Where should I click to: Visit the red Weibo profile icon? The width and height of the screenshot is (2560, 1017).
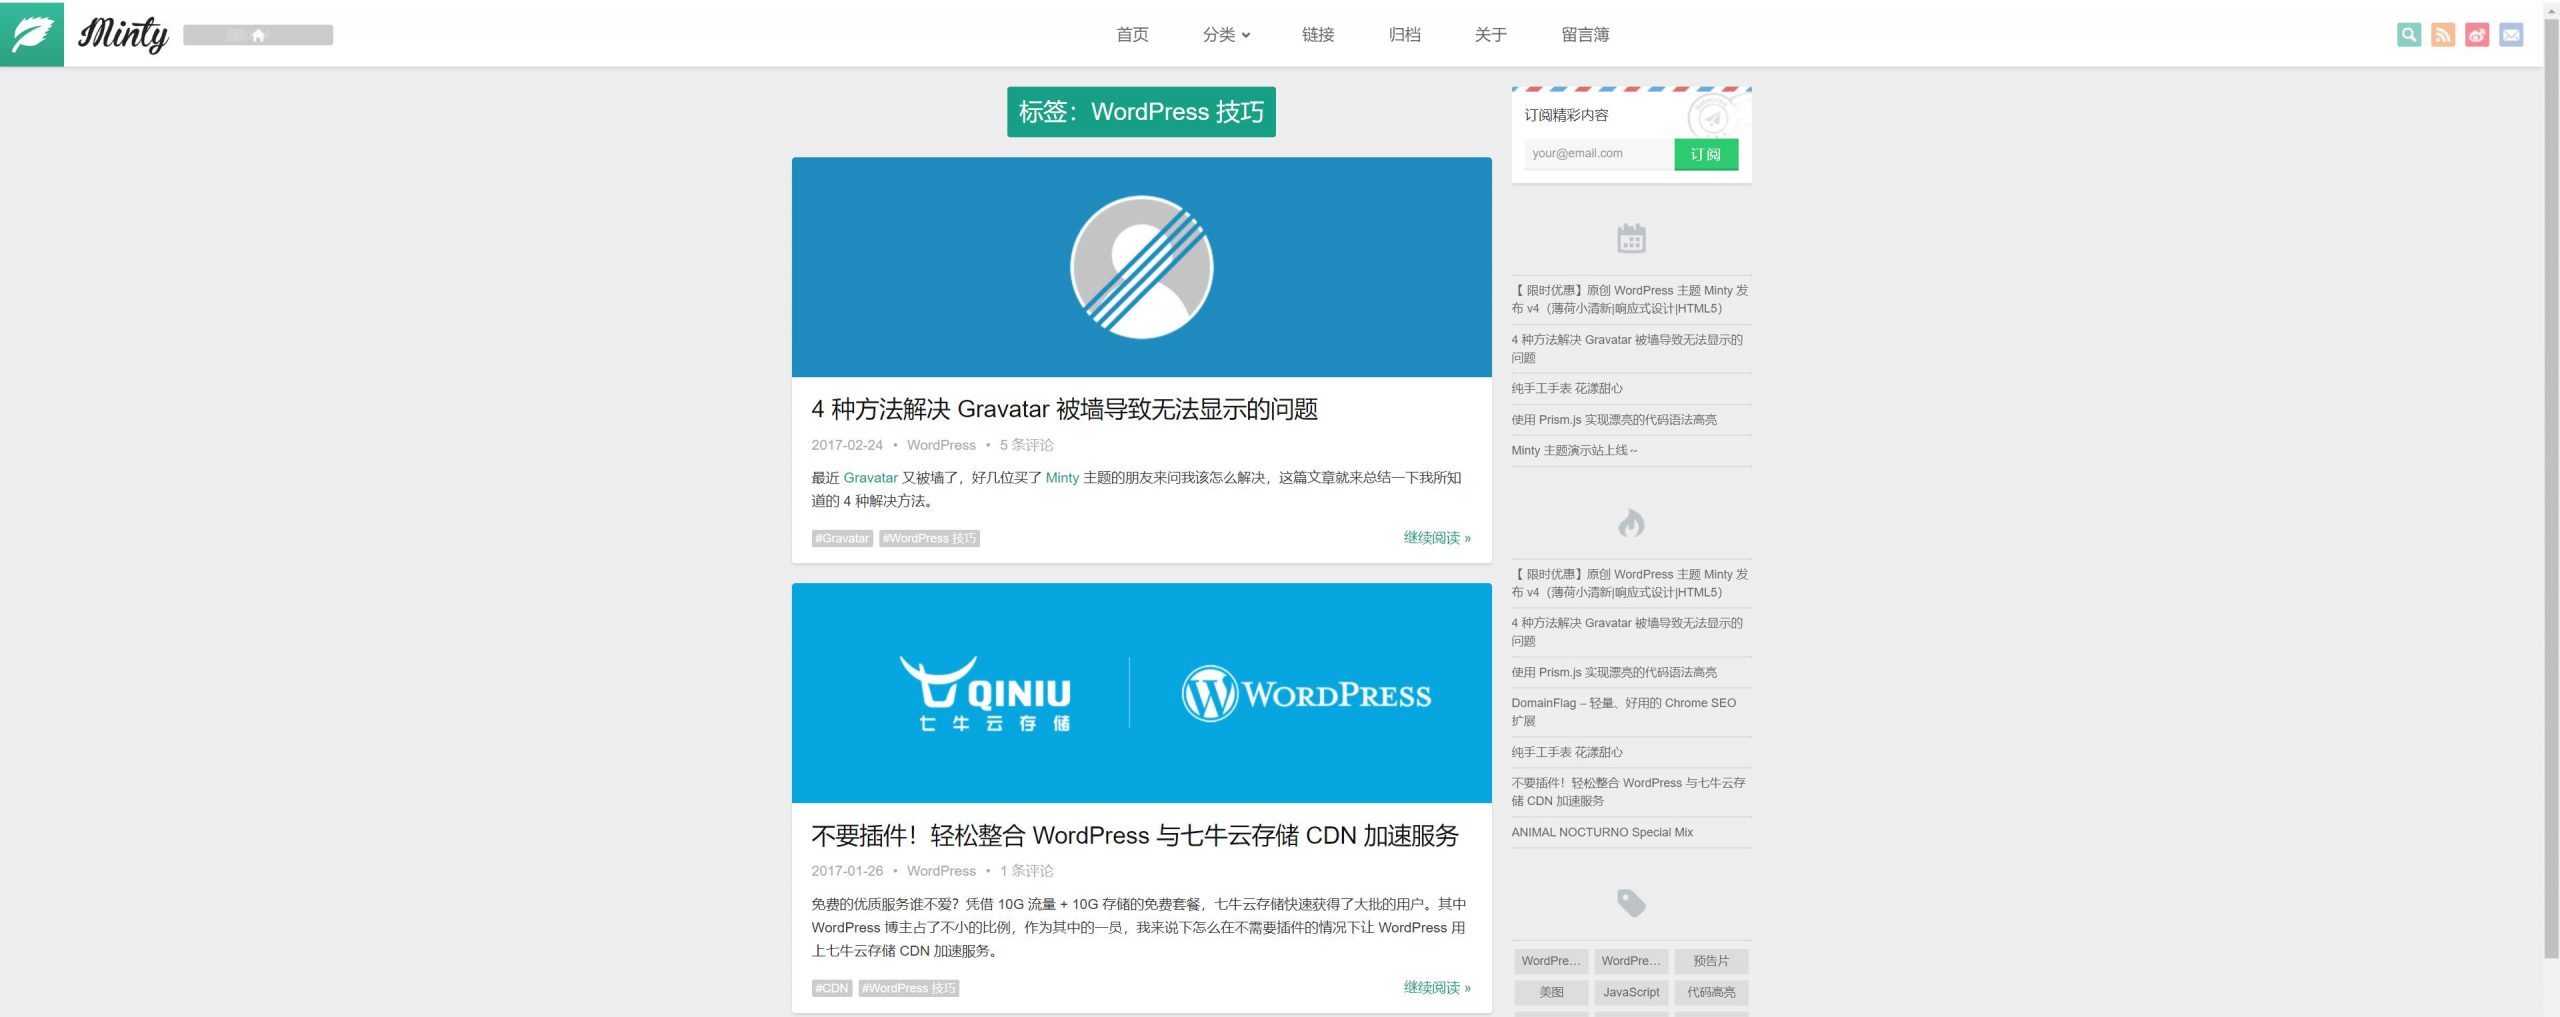[2476, 35]
